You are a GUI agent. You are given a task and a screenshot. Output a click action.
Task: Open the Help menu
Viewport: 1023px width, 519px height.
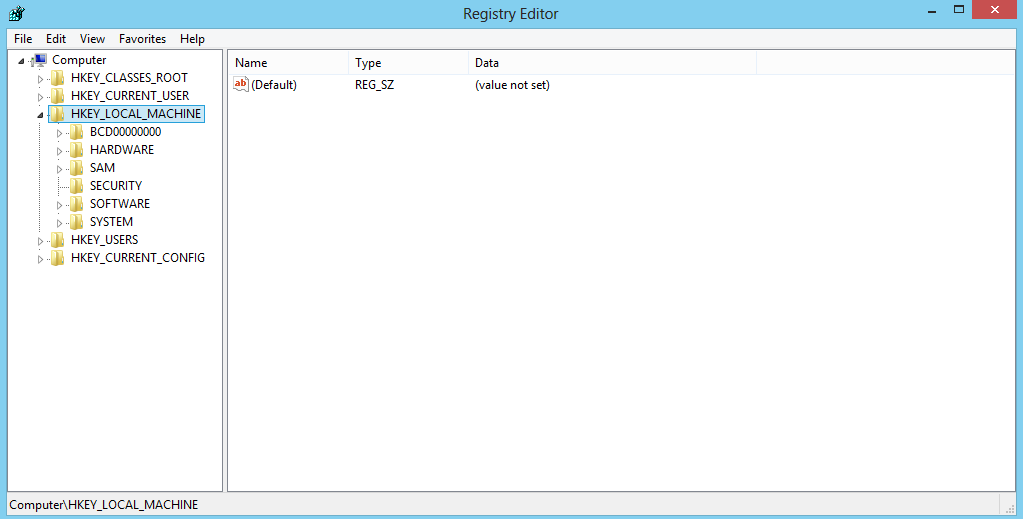tap(192, 39)
